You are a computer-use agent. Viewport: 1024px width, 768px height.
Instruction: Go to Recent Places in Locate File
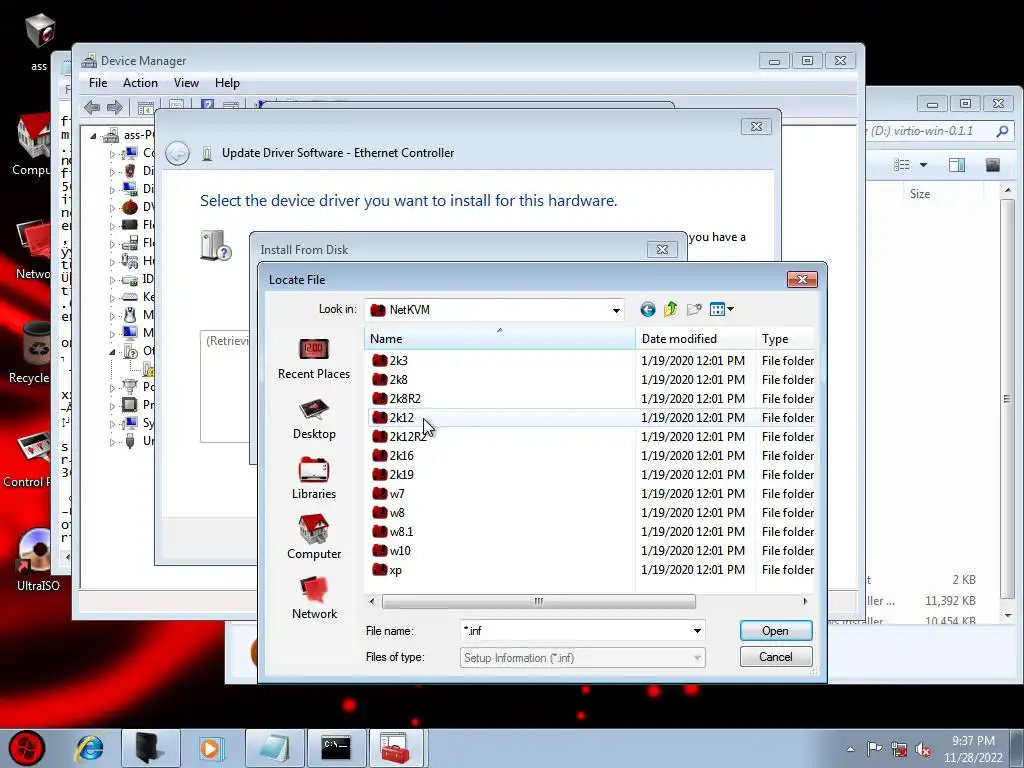tap(314, 359)
